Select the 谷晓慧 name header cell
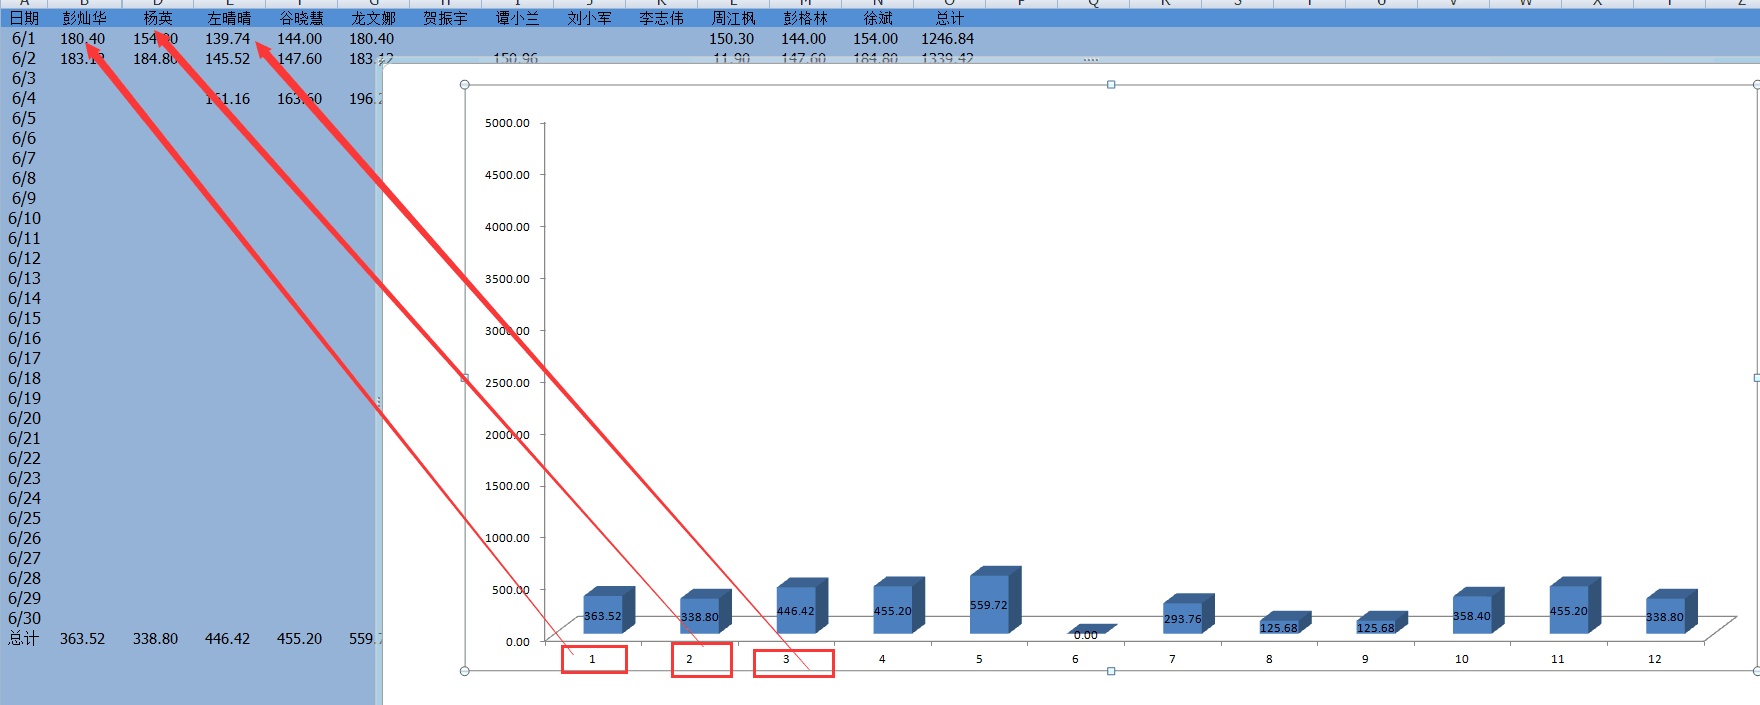The width and height of the screenshot is (1760, 705). pos(301,18)
